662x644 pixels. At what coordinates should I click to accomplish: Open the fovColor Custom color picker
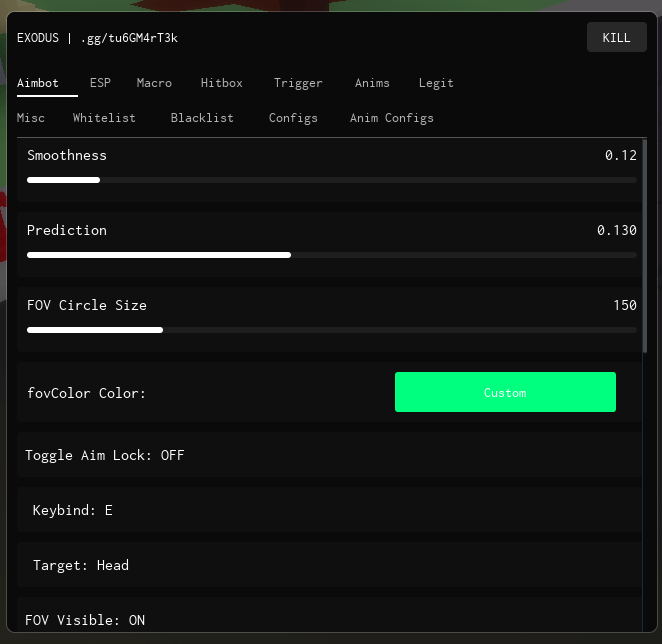pos(505,393)
